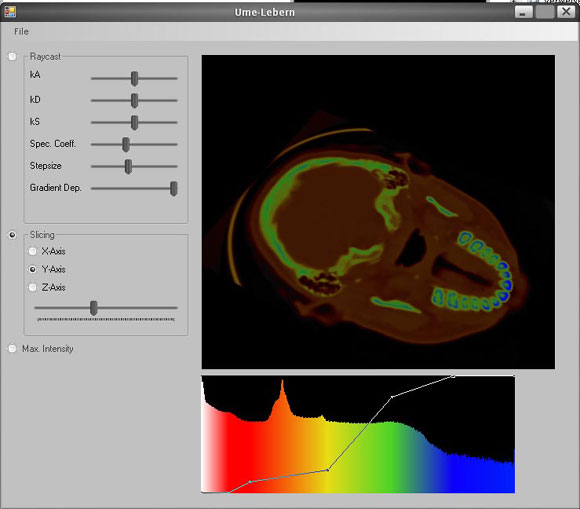The height and width of the screenshot is (509, 580).
Task: Click the Stepsize slider thumb
Action: [x=128, y=166]
